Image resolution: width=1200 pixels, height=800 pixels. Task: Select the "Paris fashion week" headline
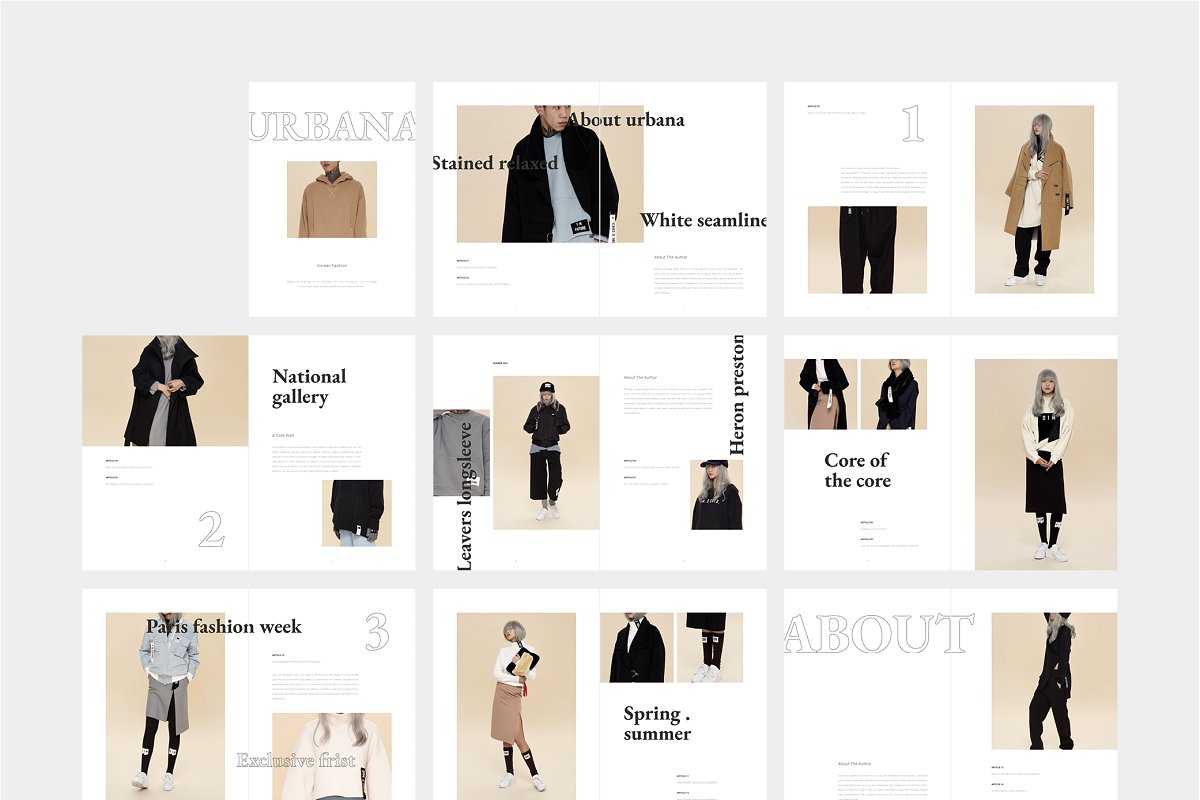(224, 627)
